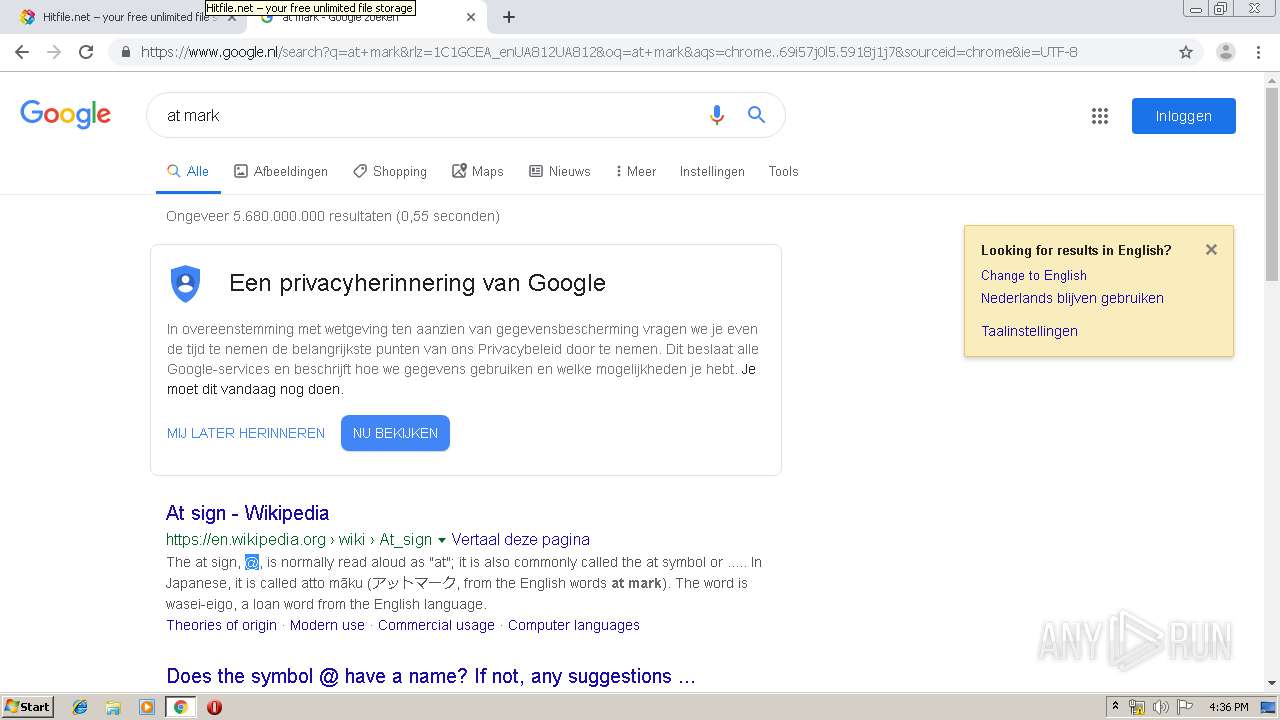Expand the Meer menu
1280x720 pixels.
click(636, 171)
